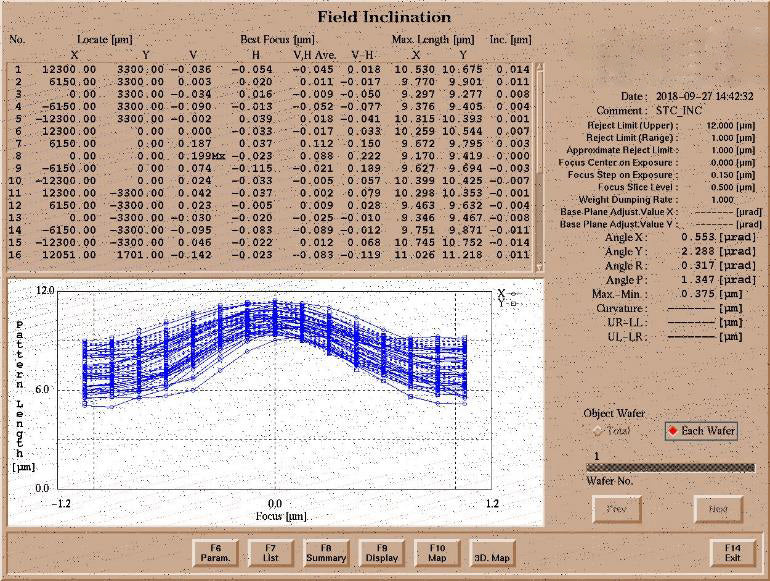Select row 8 V value 0.199
The height and width of the screenshot is (581, 770).
tap(194, 156)
